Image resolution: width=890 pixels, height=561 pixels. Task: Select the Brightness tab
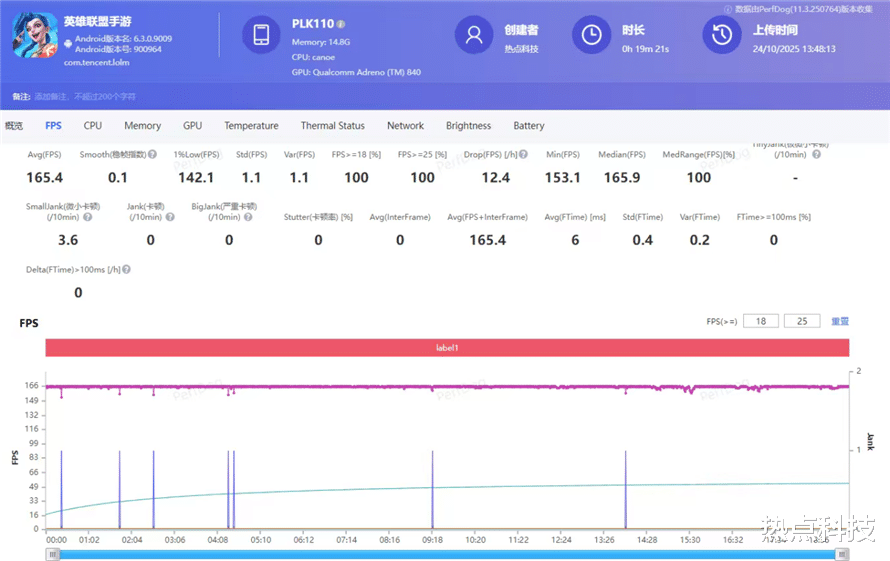468,126
